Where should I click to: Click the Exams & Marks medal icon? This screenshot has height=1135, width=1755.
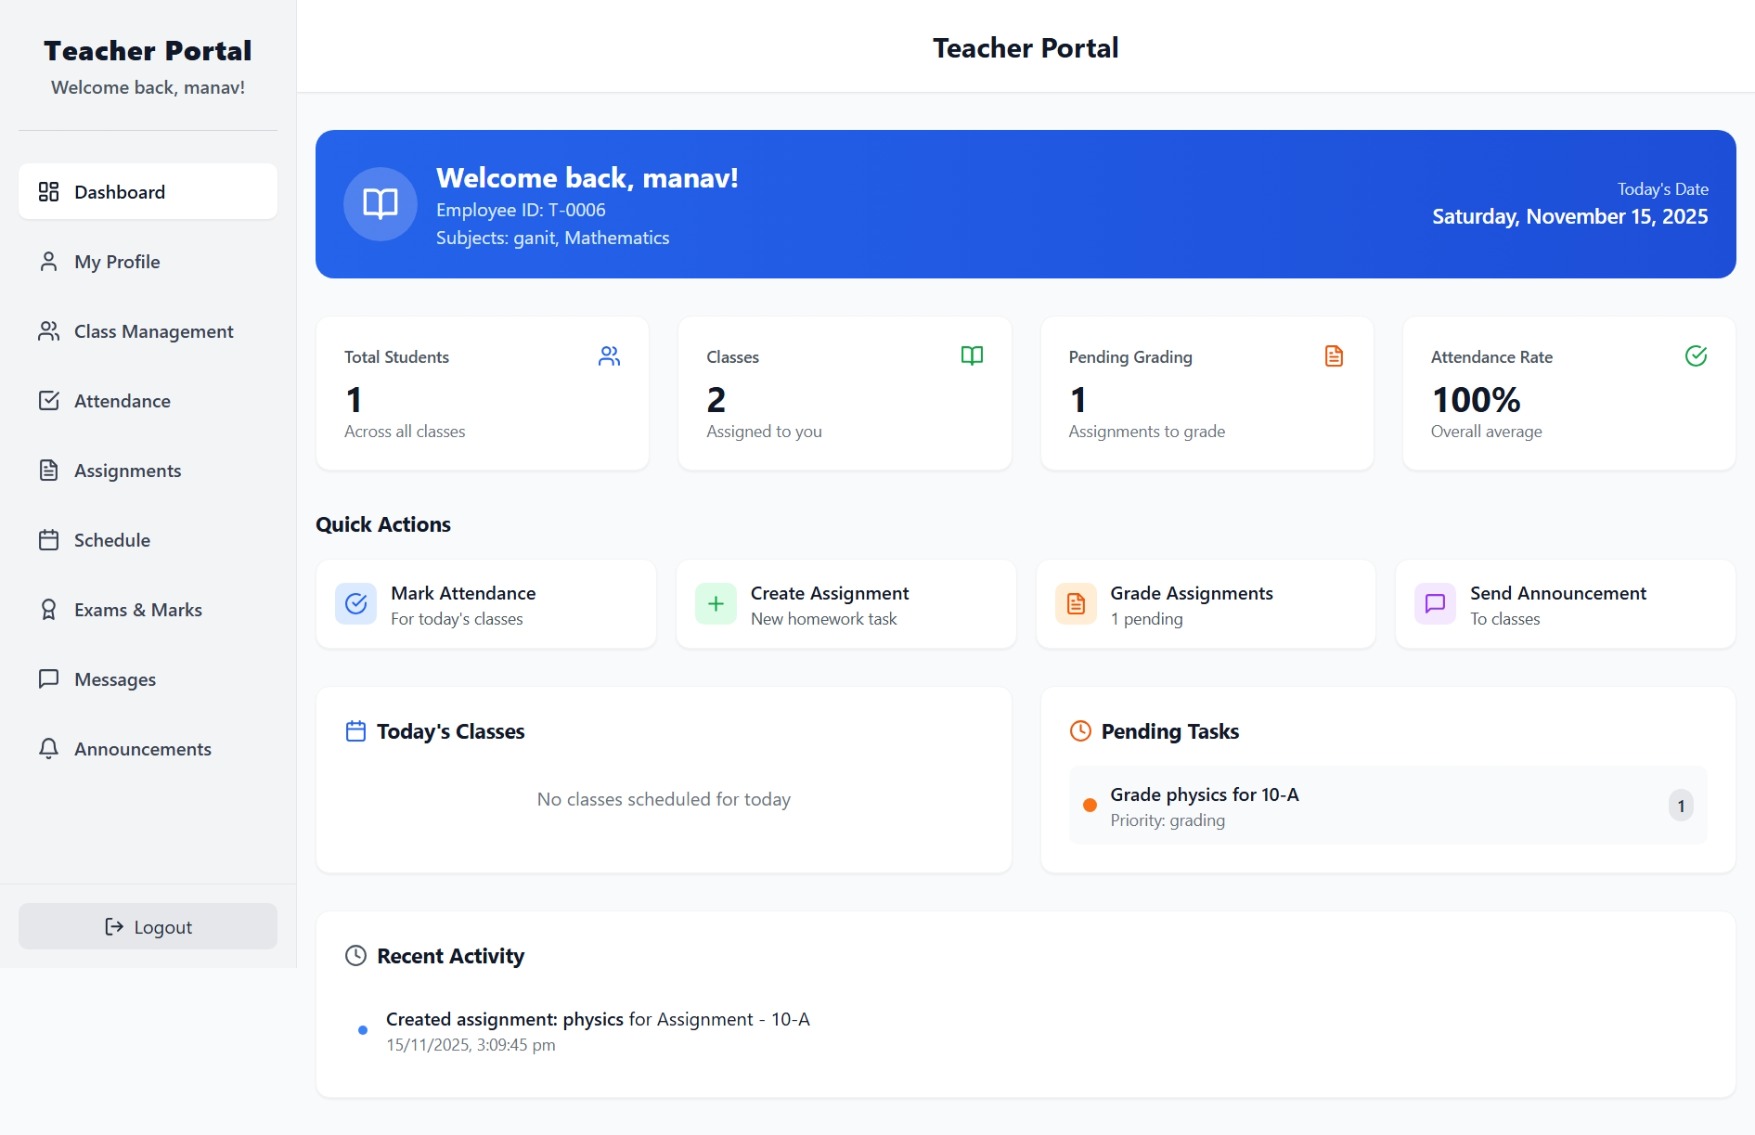click(x=48, y=609)
